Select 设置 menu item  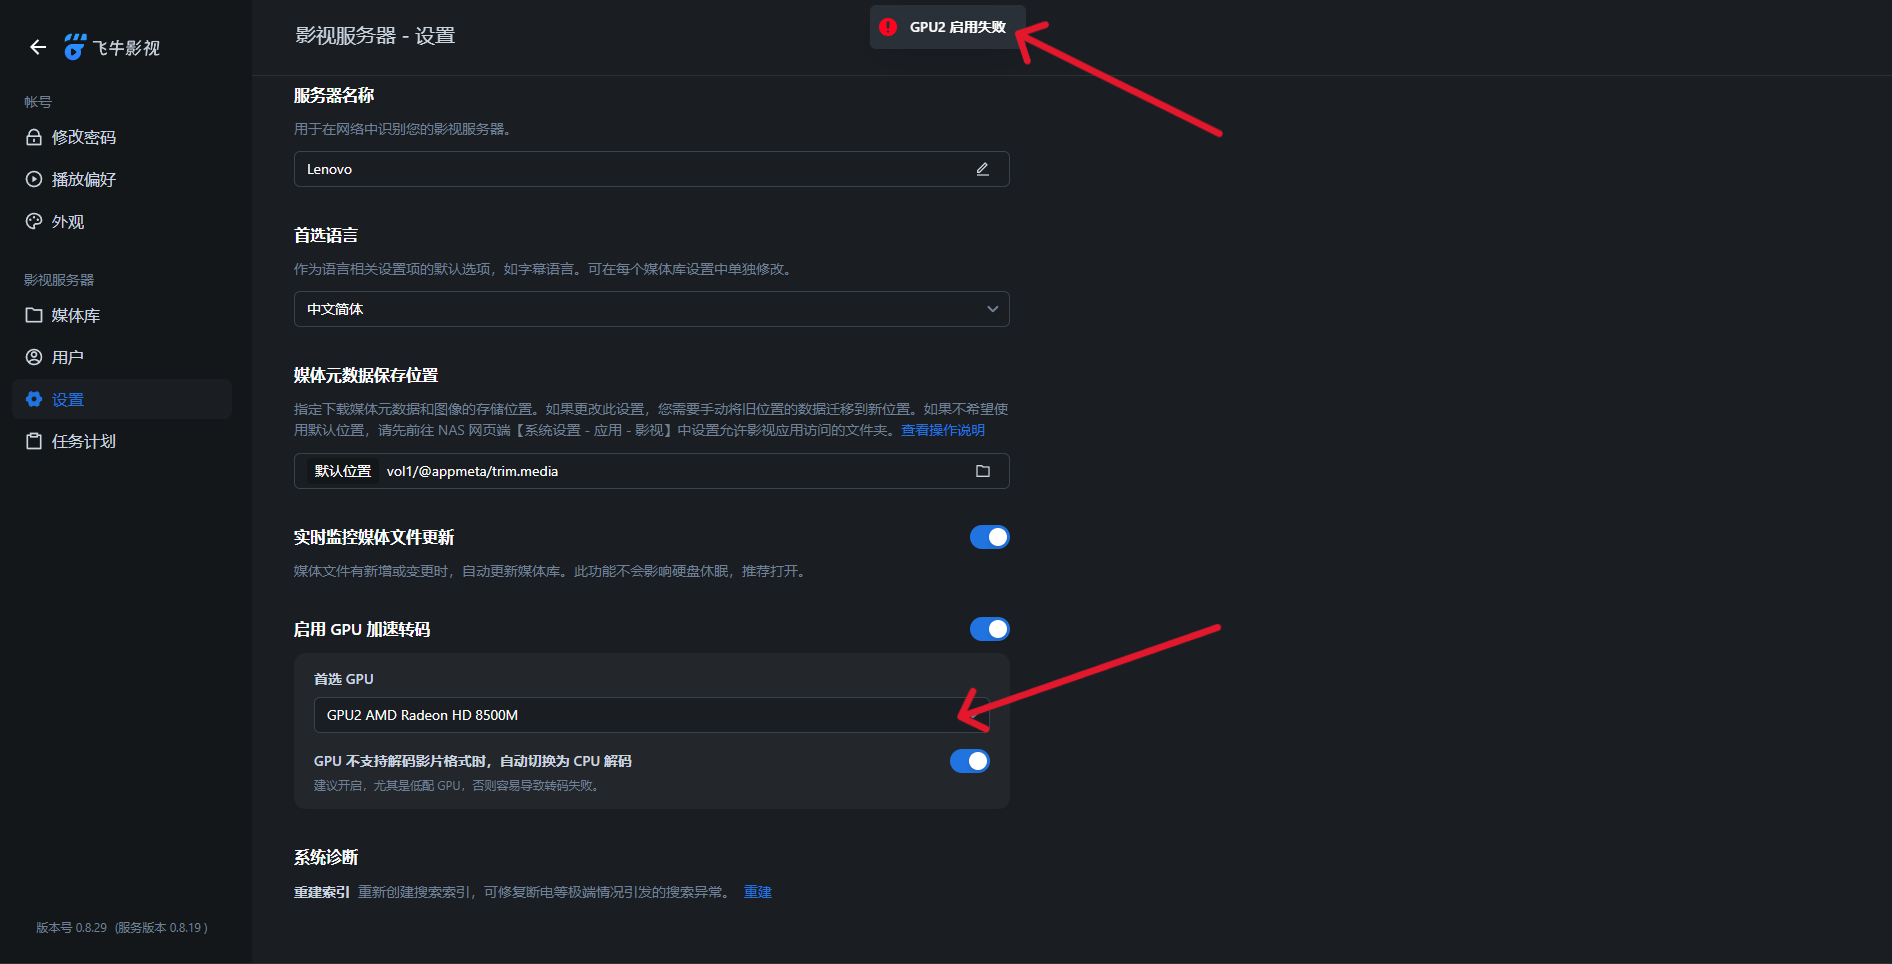(x=122, y=399)
